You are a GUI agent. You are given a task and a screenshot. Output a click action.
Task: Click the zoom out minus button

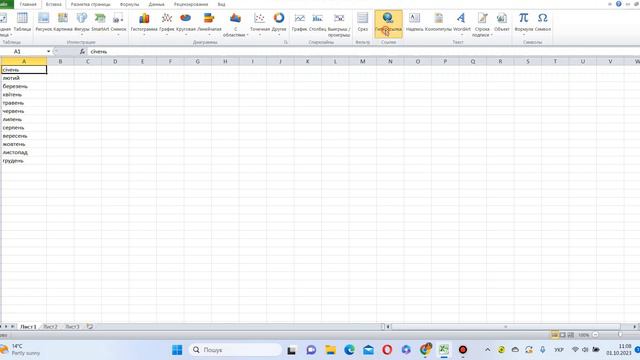point(596,335)
